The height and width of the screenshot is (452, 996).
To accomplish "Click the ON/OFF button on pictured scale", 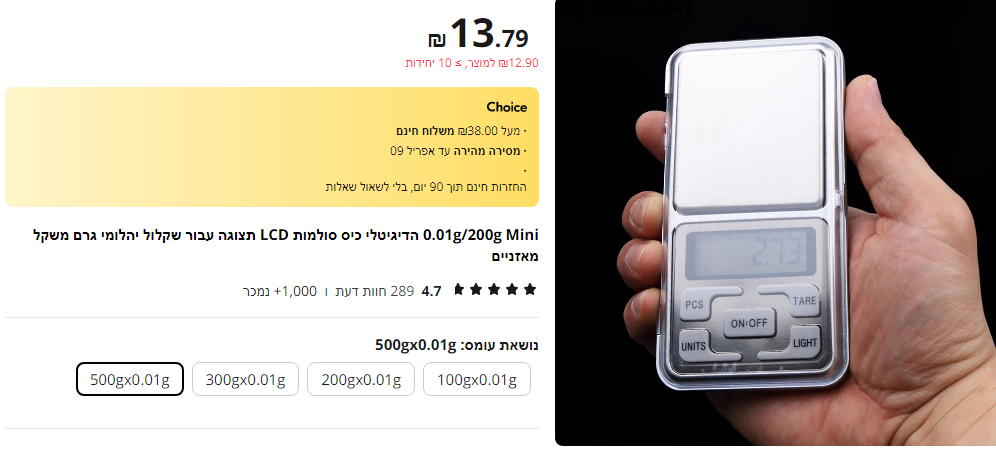I will pyautogui.click(x=749, y=323).
